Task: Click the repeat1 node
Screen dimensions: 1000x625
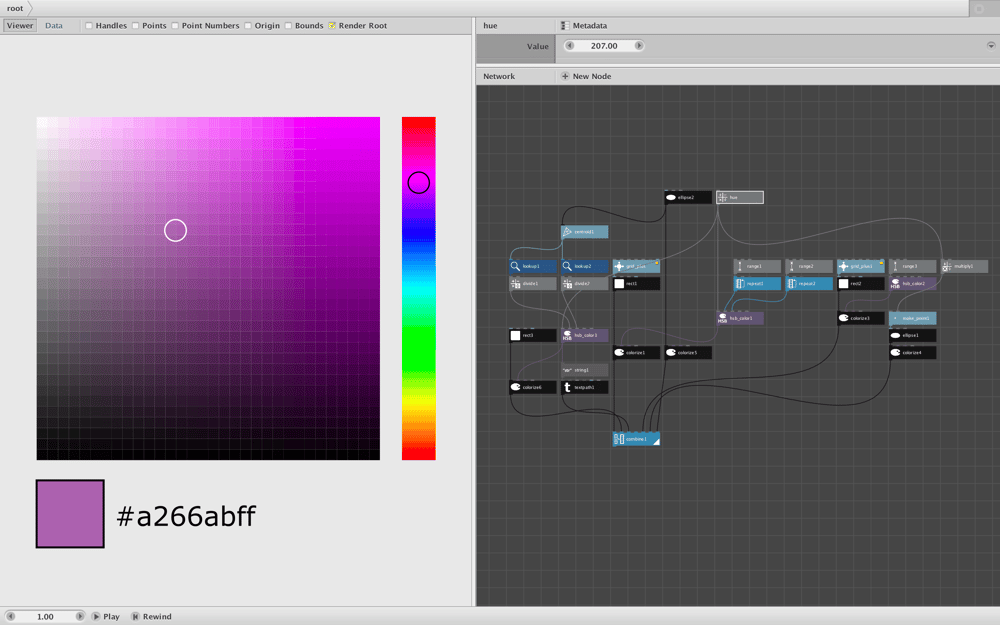Action: [757, 284]
